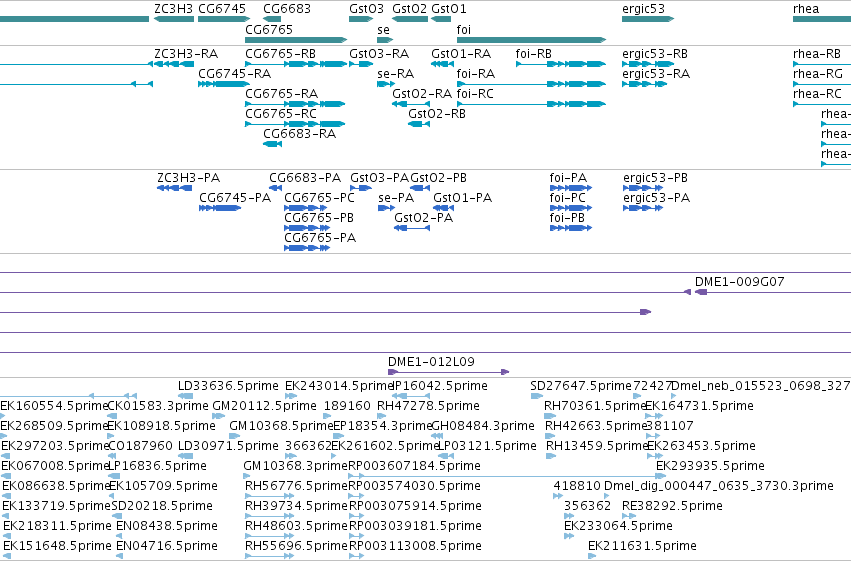This screenshot has width=851, height=561.
Task: Select the ZC3H3-PA protein label
Action: point(189,178)
